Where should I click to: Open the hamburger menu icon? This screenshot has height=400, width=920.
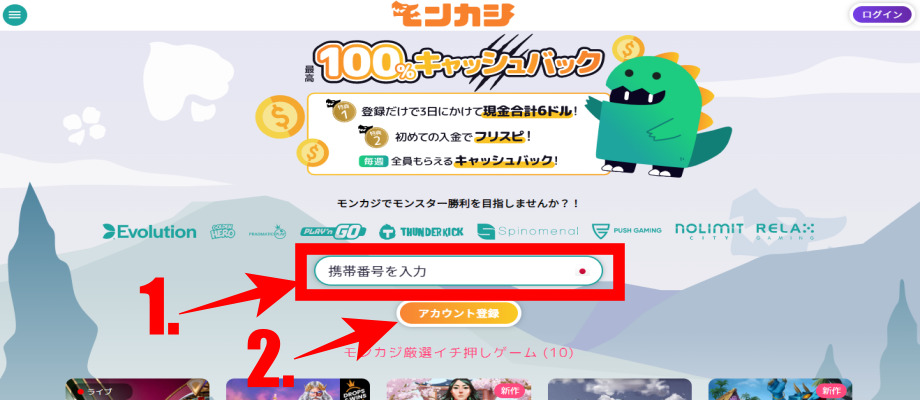click(15, 15)
